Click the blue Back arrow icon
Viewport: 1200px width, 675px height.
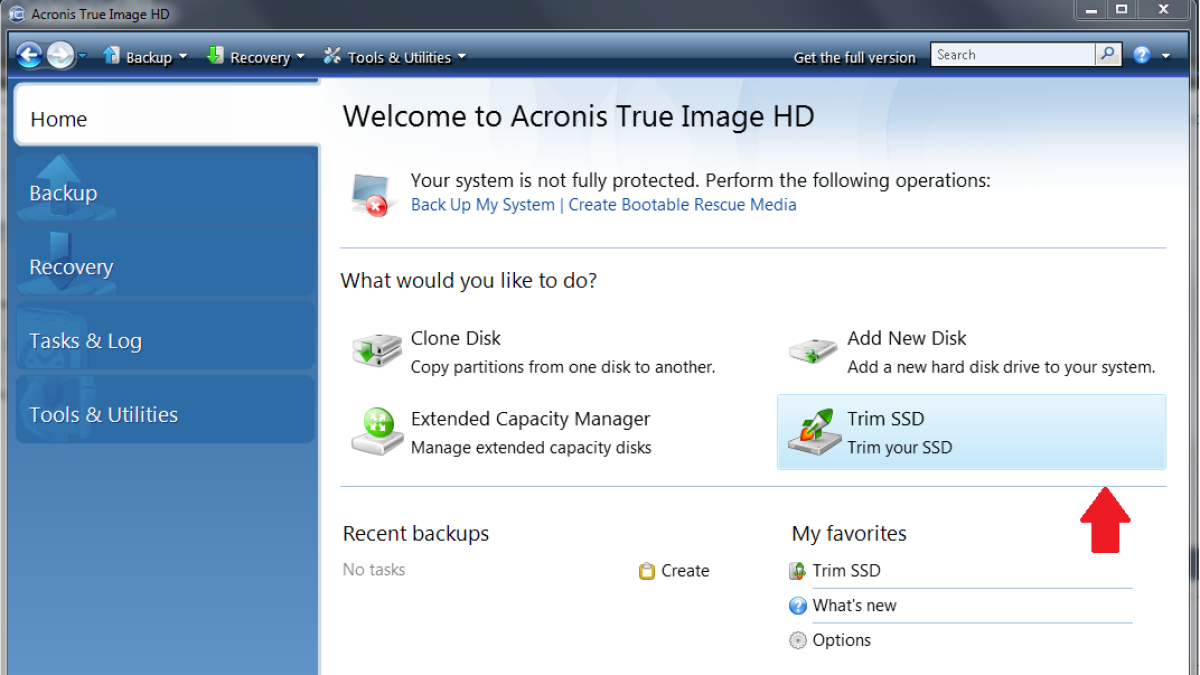pyautogui.click(x=29, y=55)
